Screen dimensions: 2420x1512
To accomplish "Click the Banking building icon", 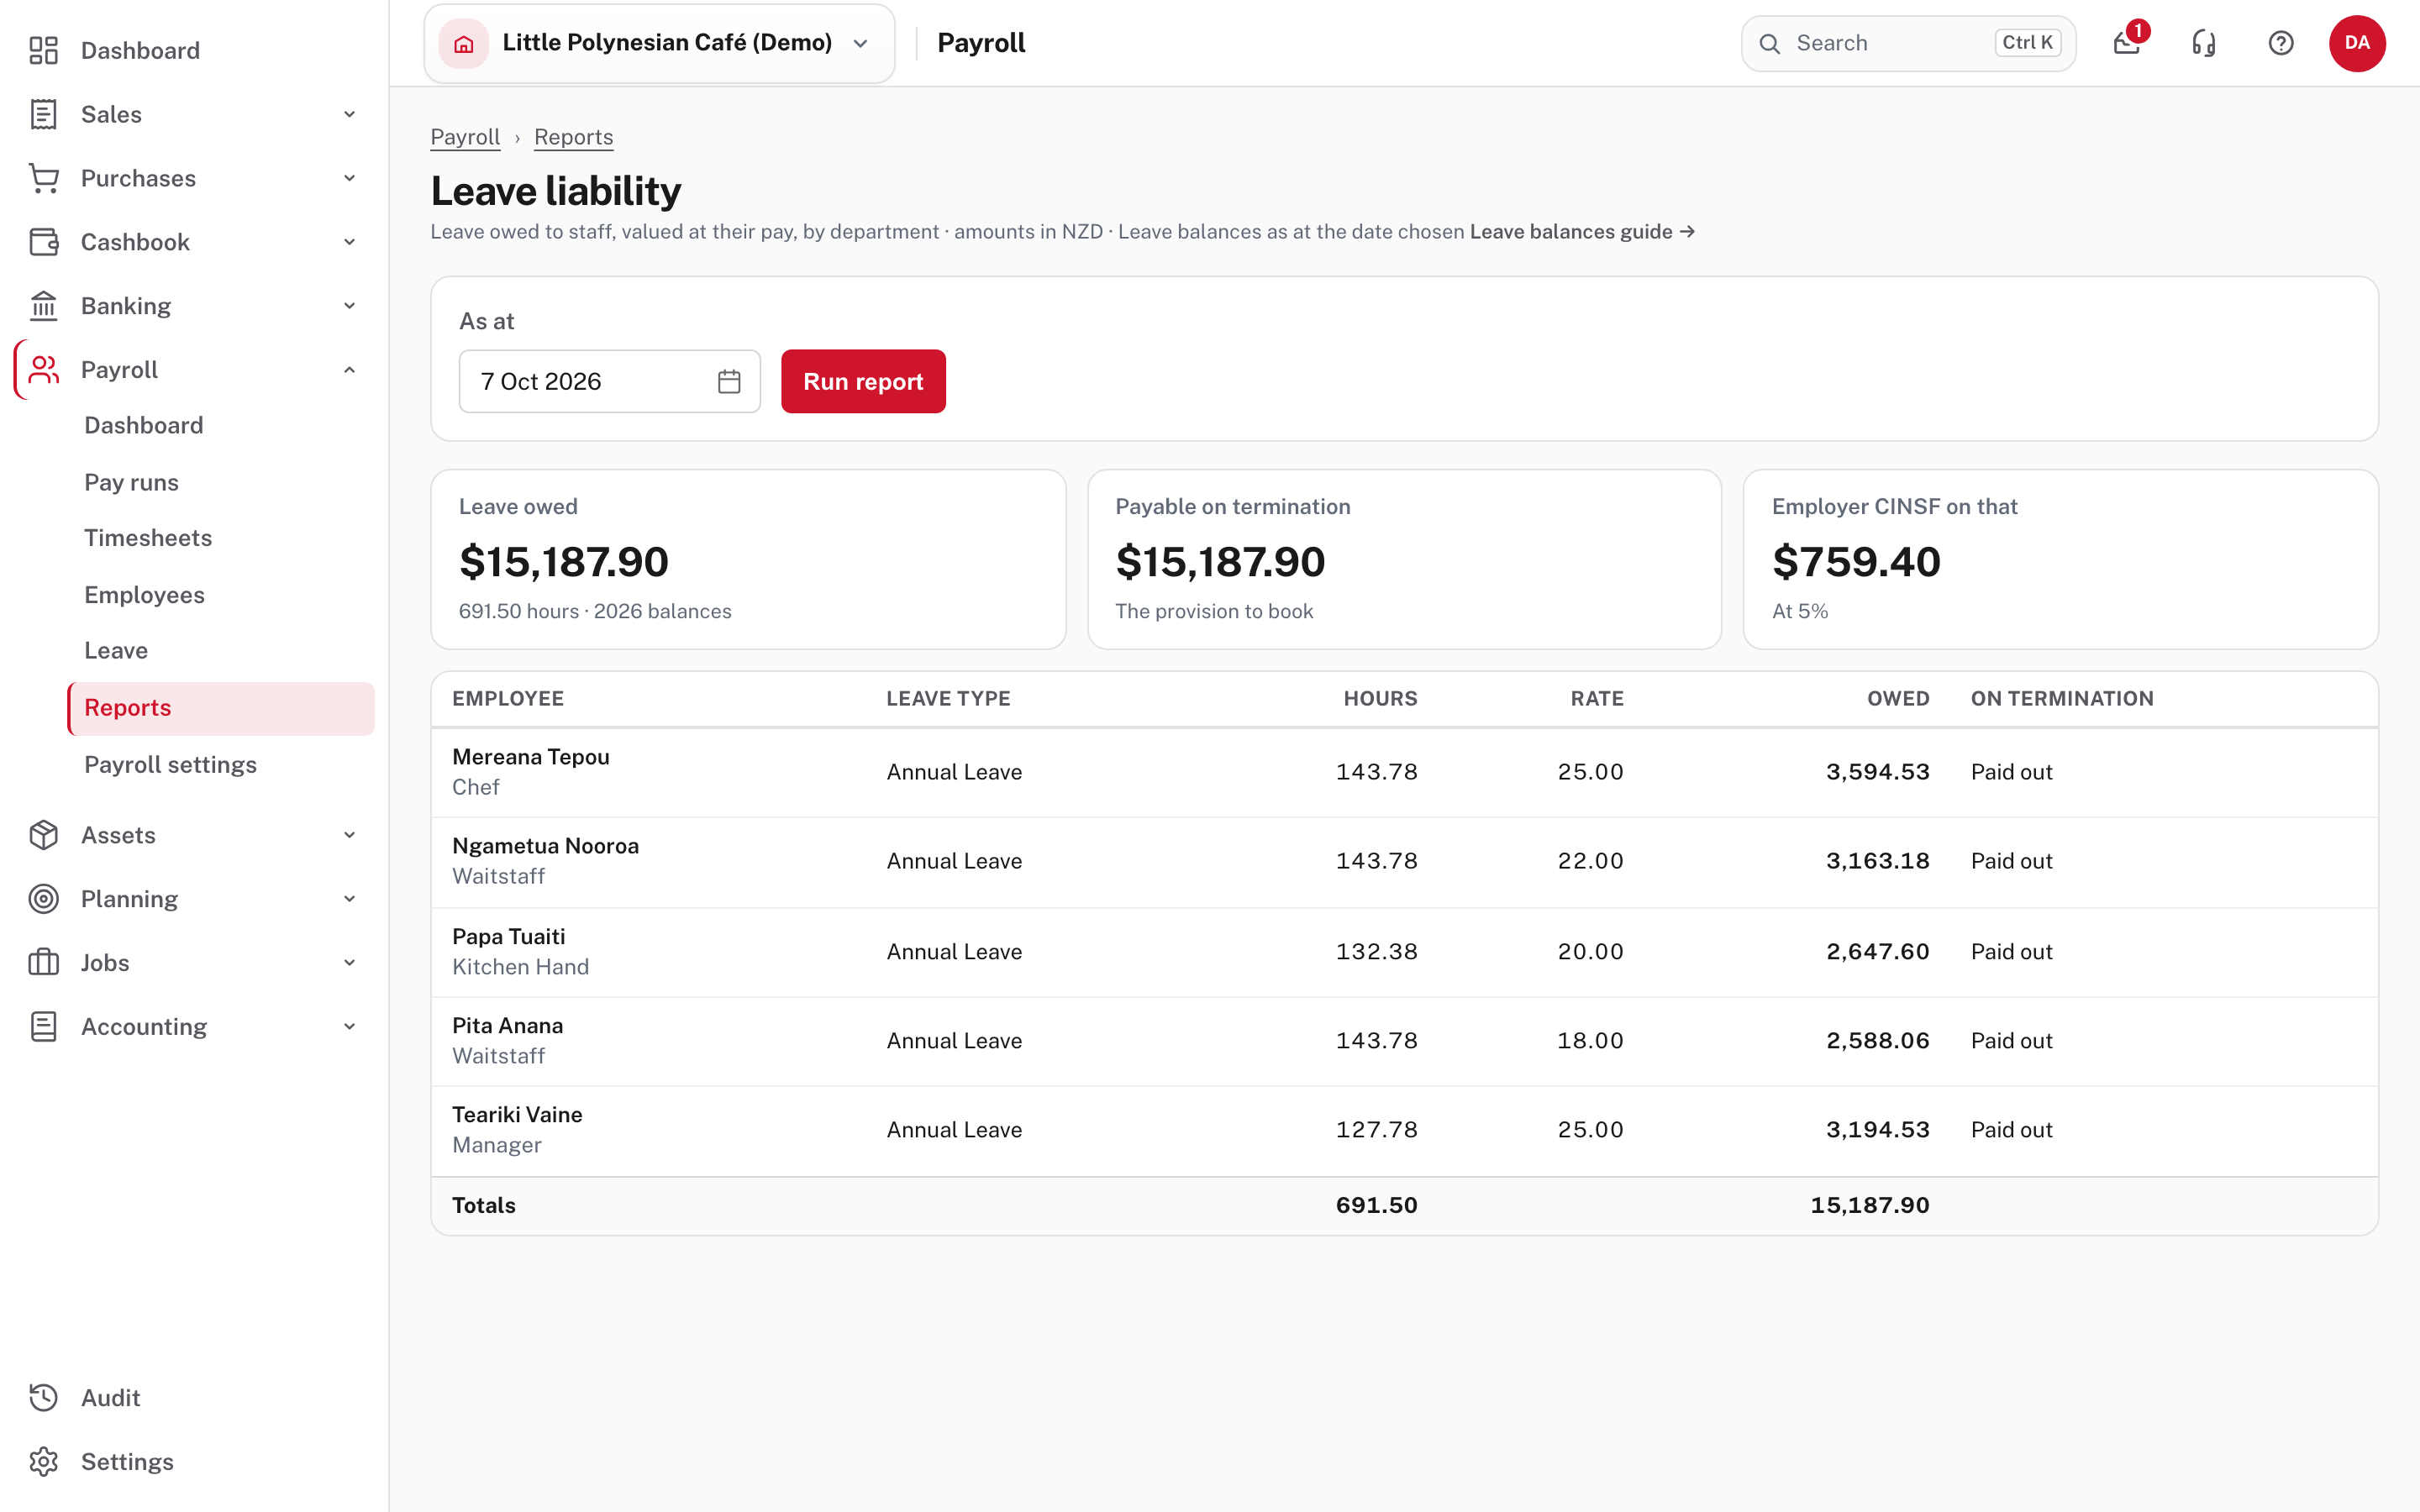I will 43,306.
